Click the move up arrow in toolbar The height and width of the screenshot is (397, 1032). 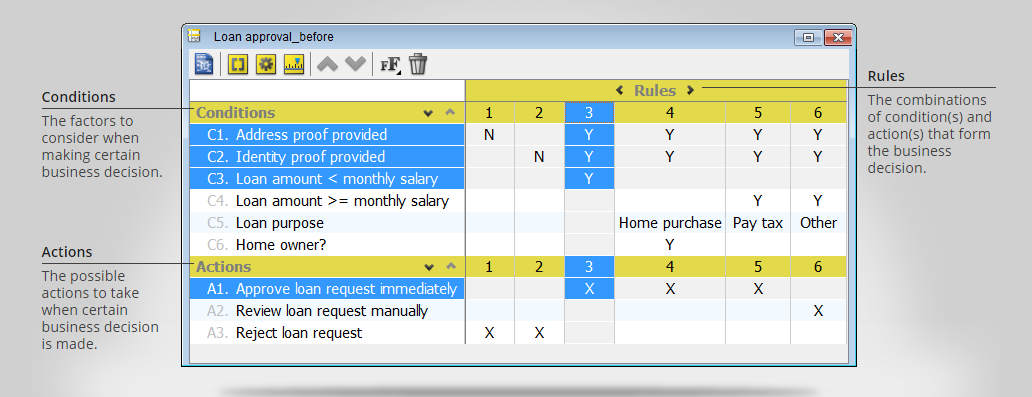[327, 64]
